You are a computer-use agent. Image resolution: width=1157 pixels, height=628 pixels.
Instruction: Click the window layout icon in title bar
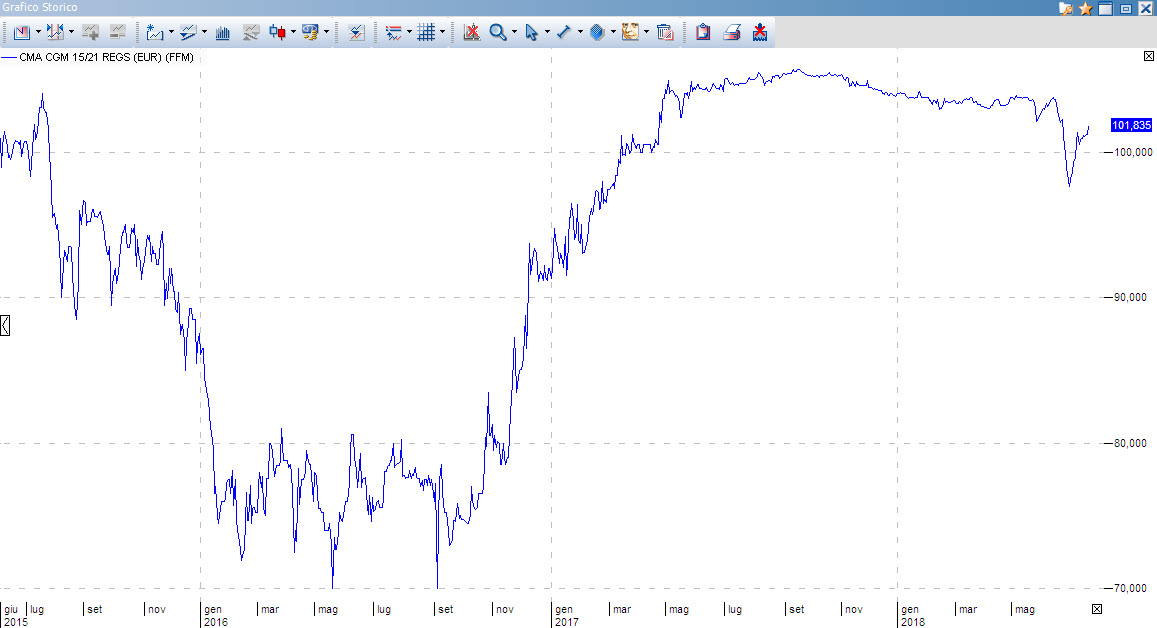click(1105, 8)
